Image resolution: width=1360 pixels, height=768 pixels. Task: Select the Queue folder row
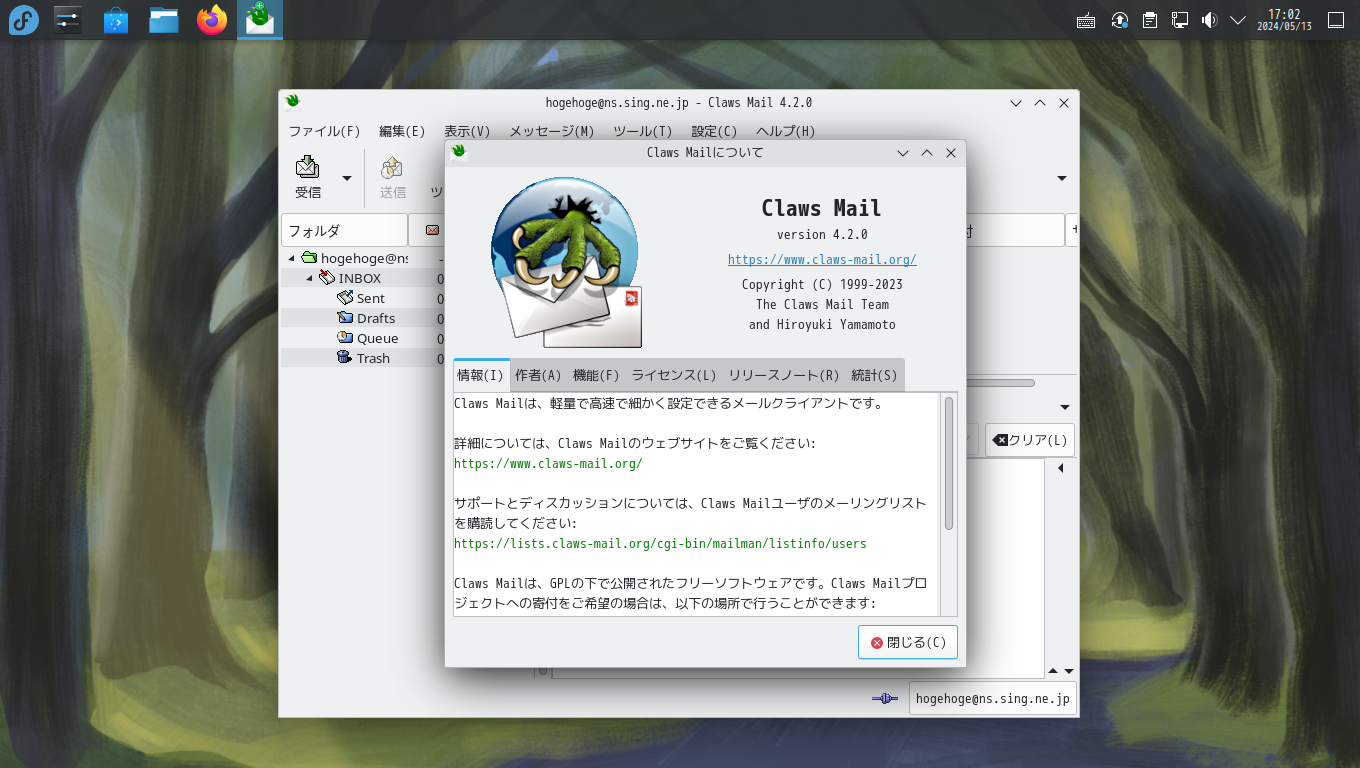point(362,338)
